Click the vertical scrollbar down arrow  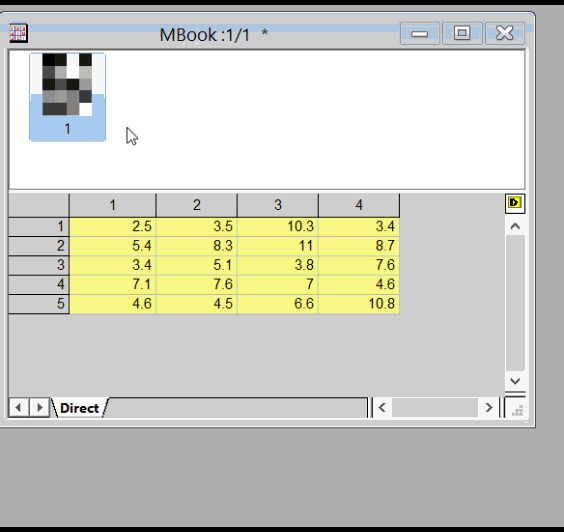515,381
